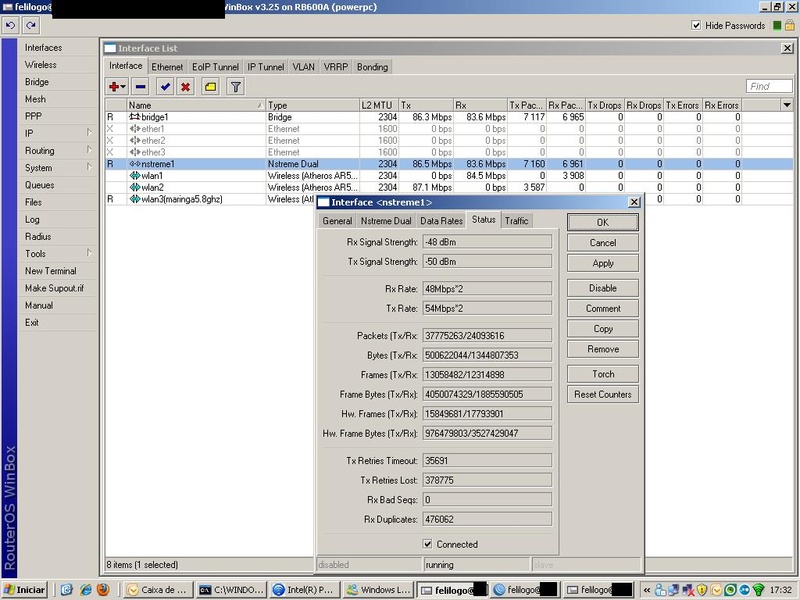This screenshot has height=600, width=800.
Task: Switch to the Data Rates tab
Action: tap(441, 220)
